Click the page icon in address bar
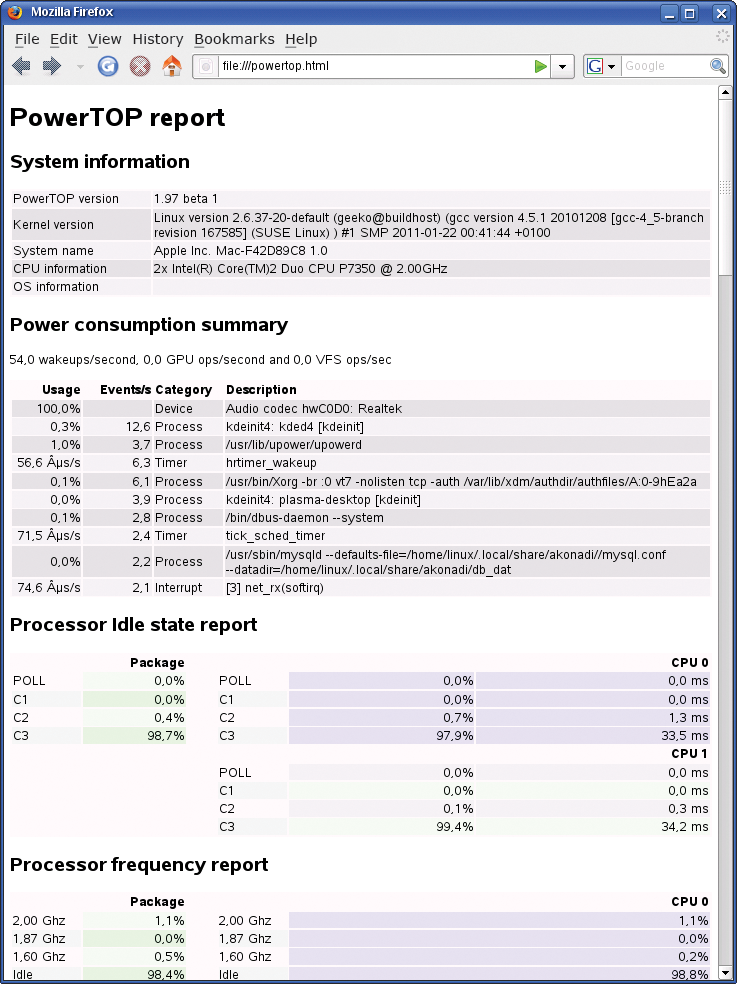Screen dimensions: 737x984 (206, 67)
